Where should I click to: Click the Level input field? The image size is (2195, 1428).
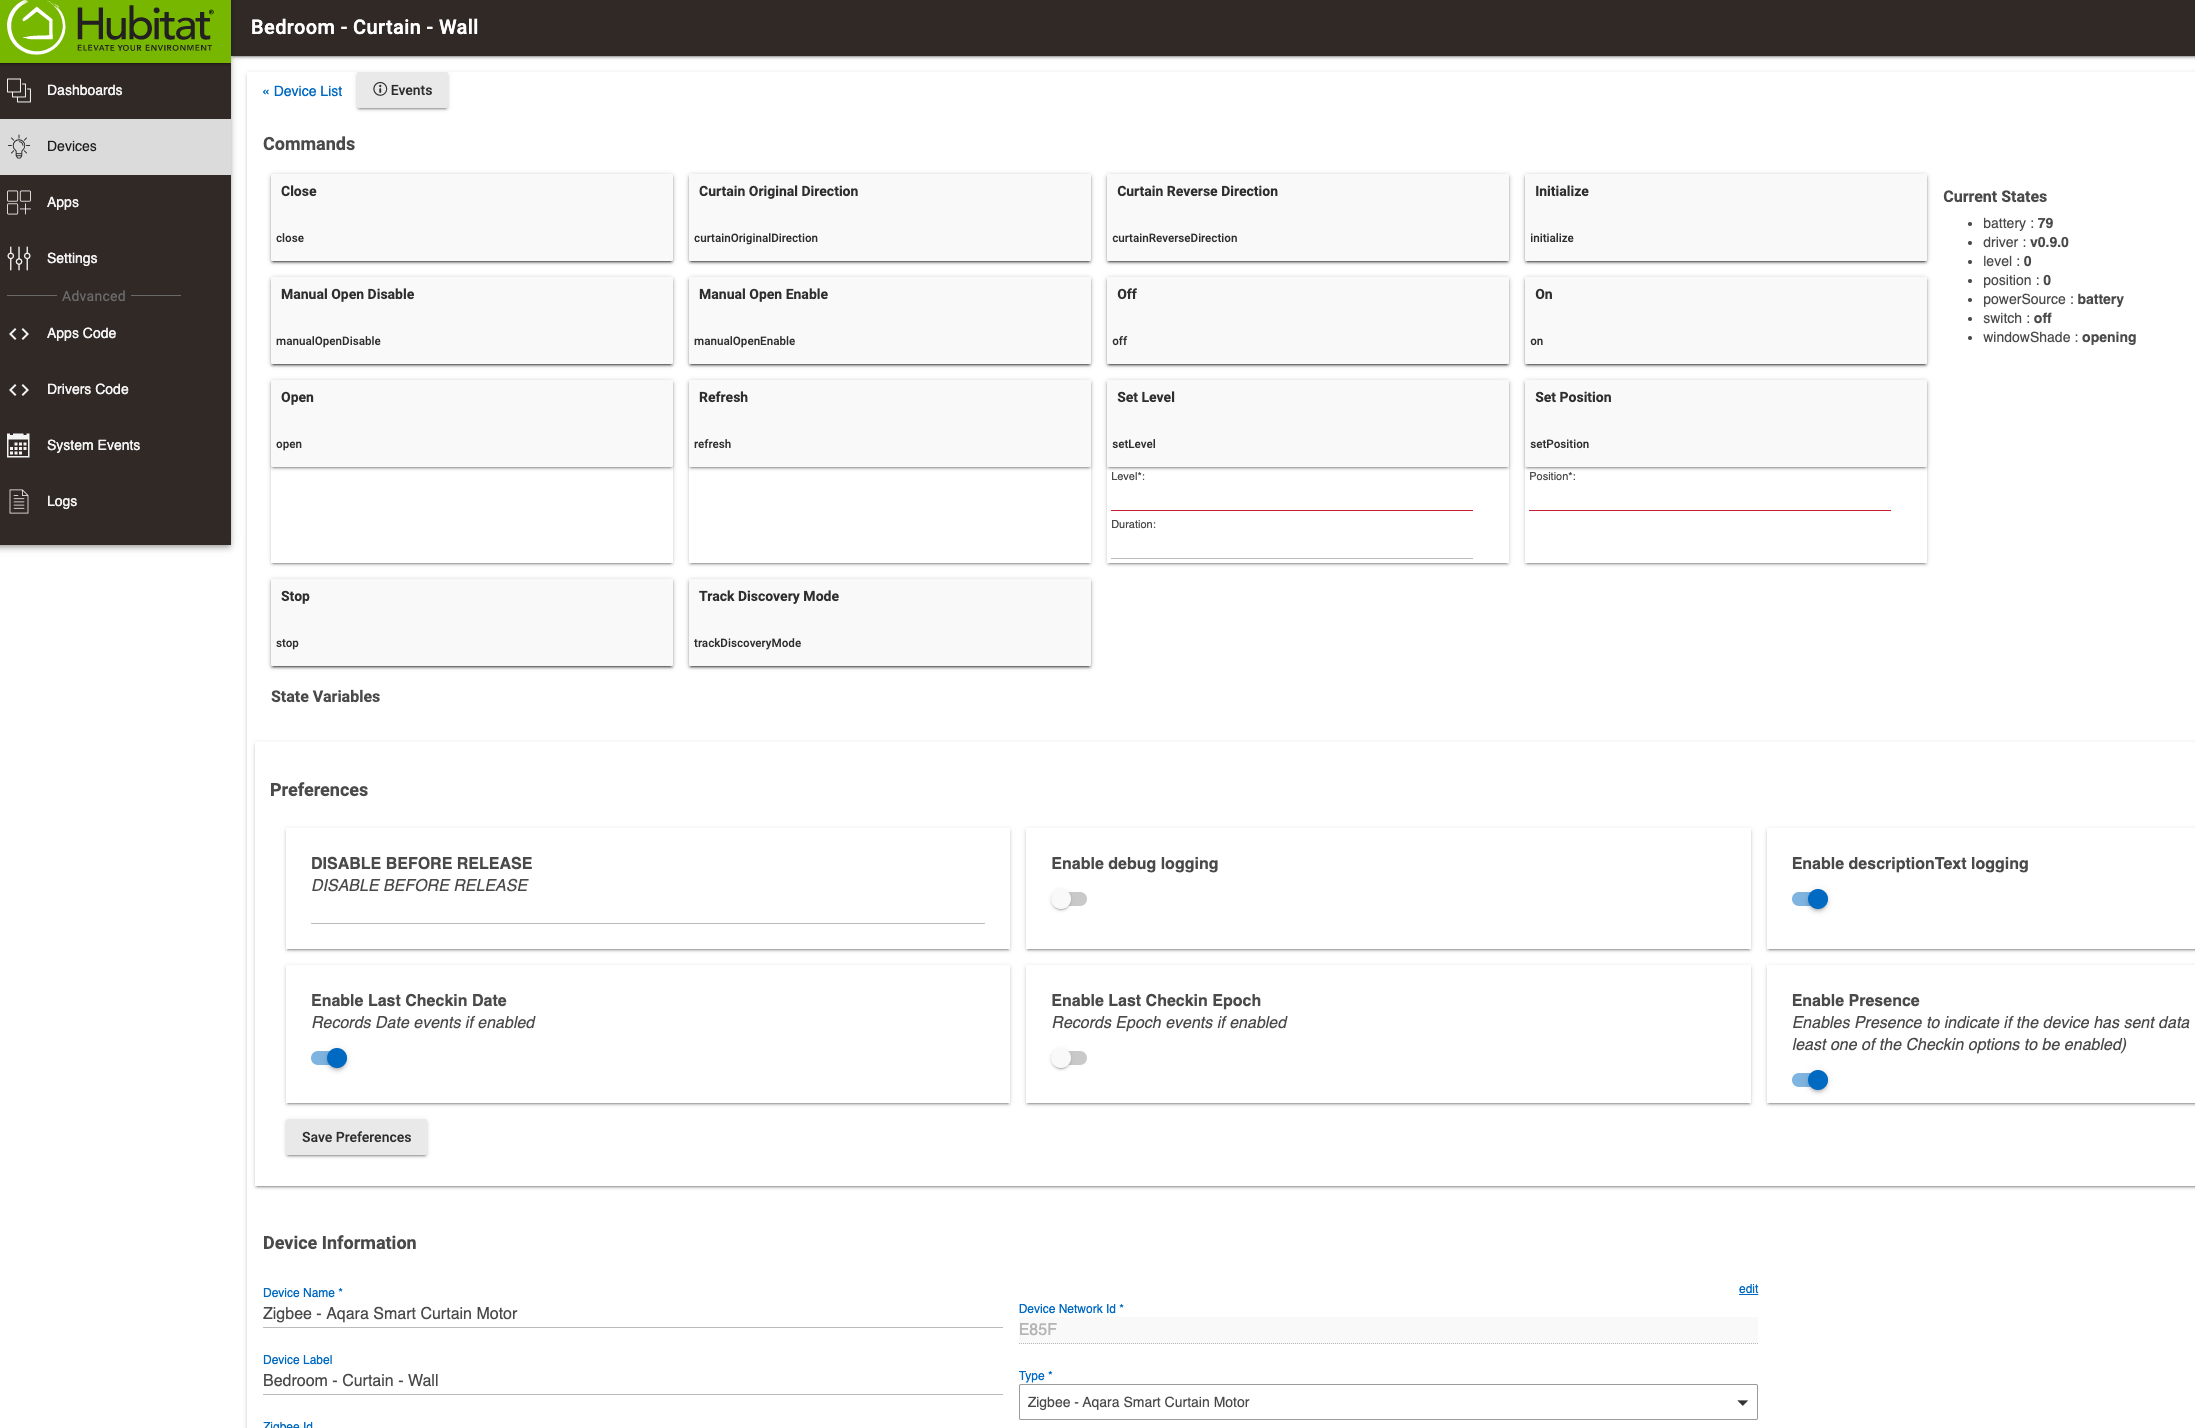pyautogui.click(x=1291, y=498)
